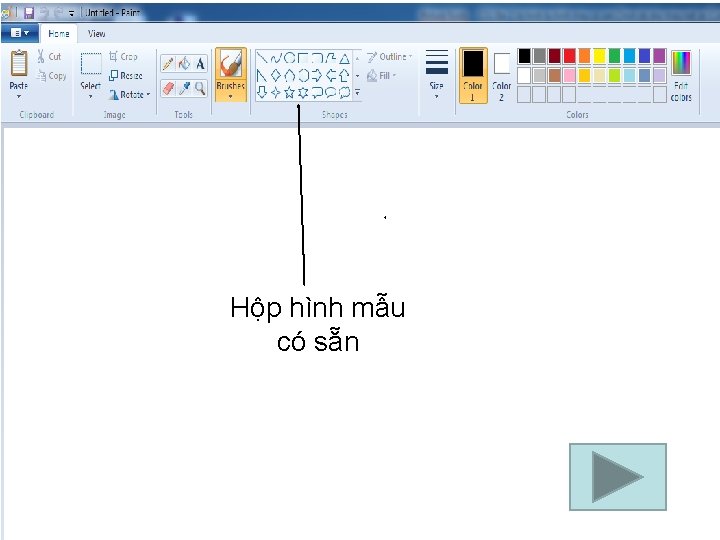
Task: Choose the Triangle shape
Action: coord(344,58)
